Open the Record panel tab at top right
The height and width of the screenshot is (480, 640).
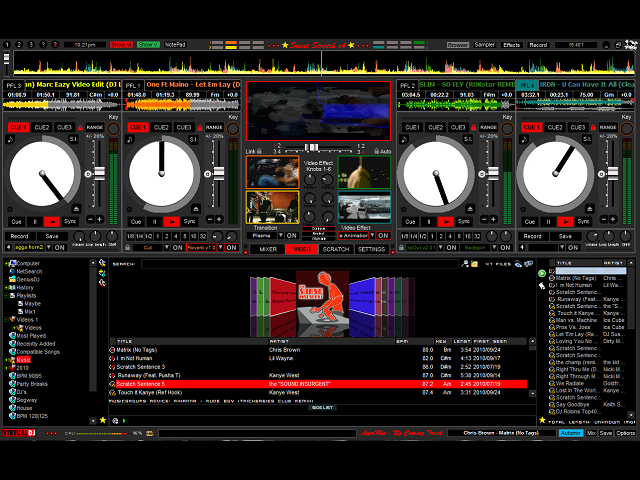pyautogui.click(x=538, y=44)
